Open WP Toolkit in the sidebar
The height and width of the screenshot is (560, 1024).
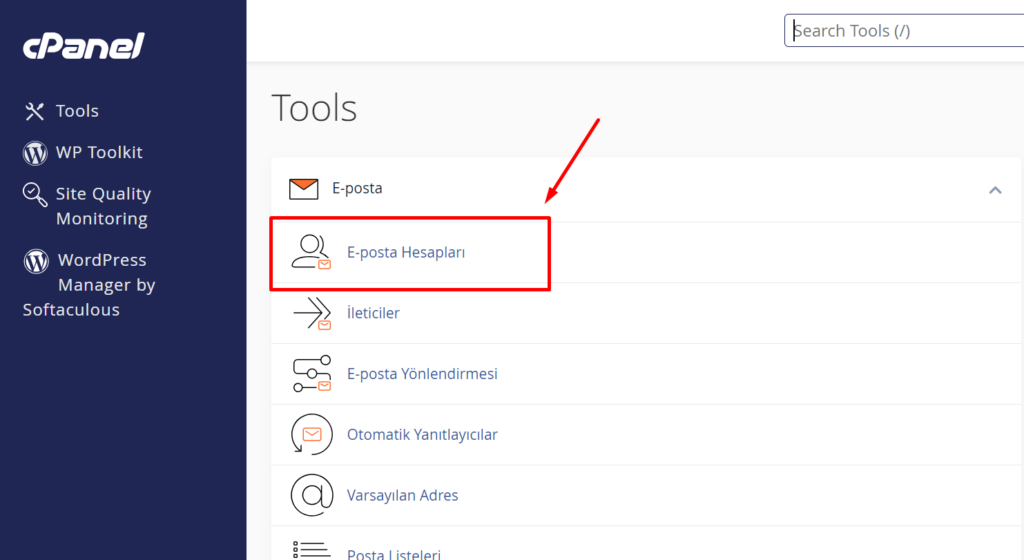tap(99, 152)
